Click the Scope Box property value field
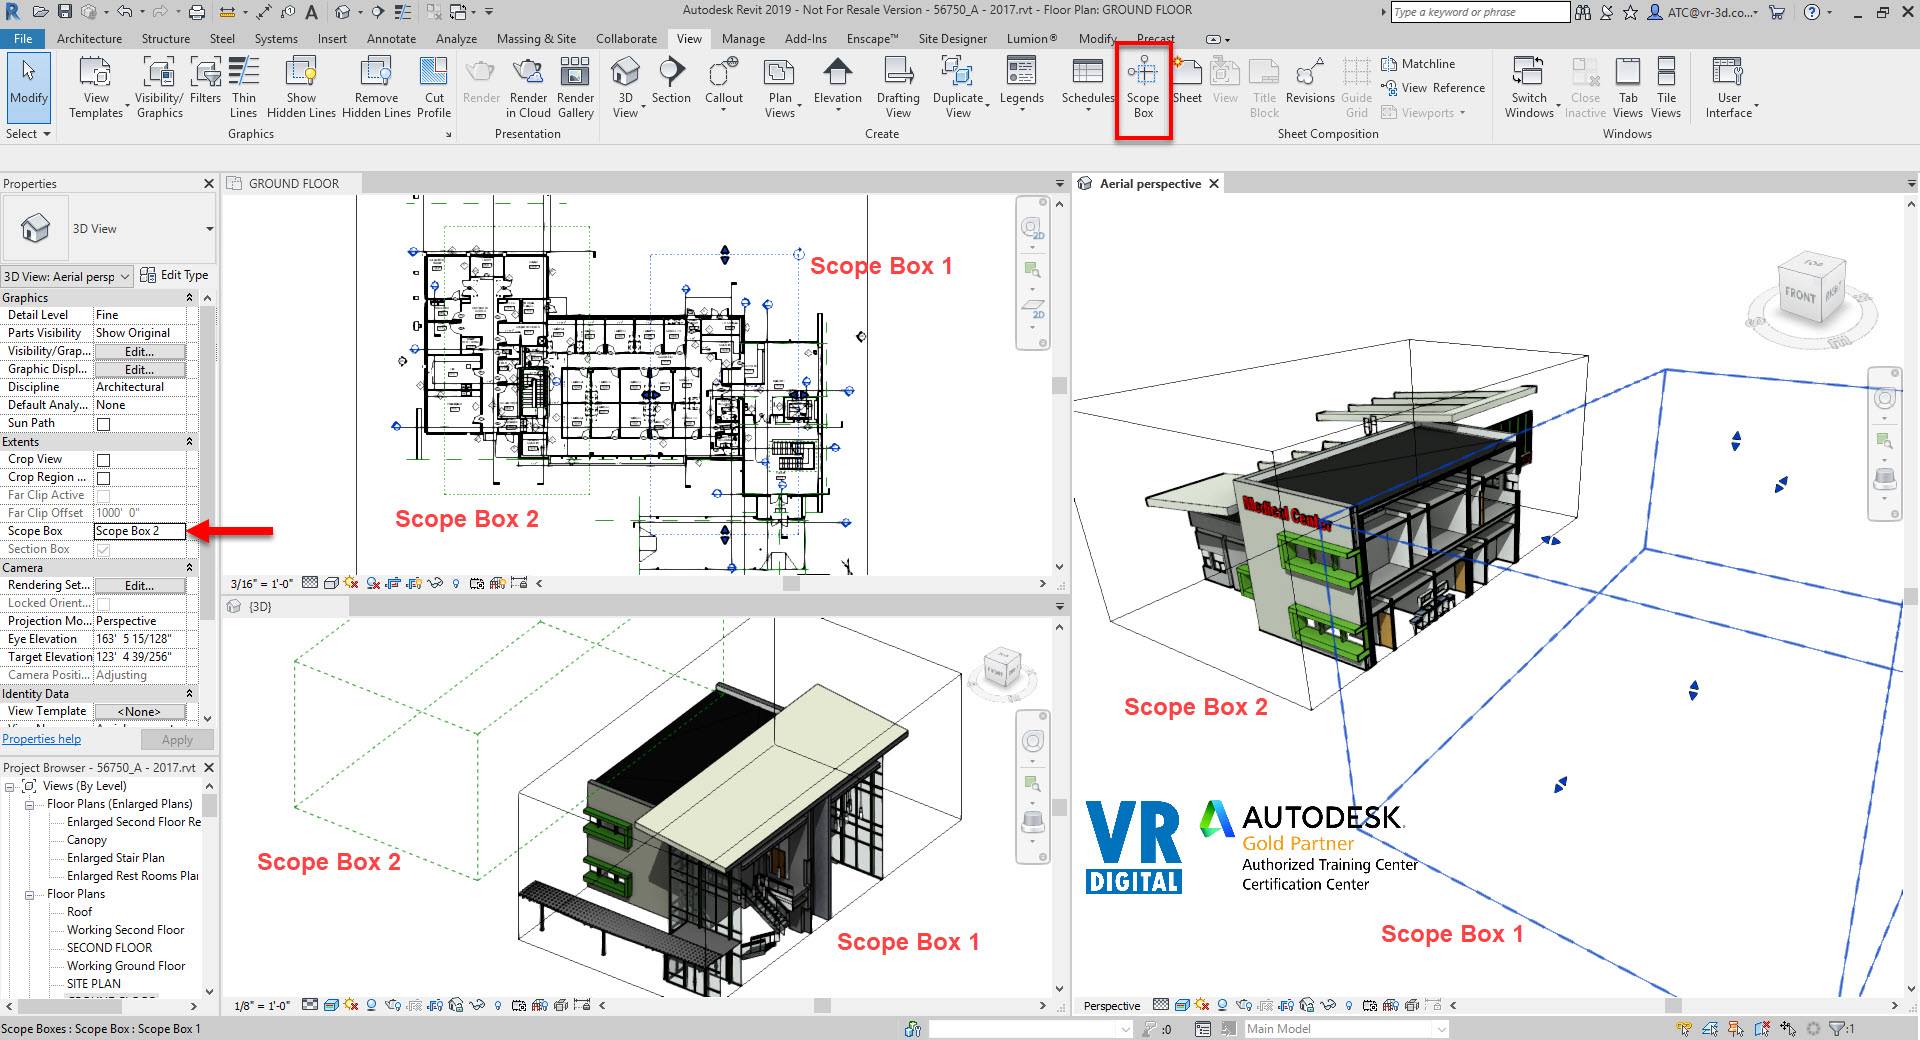This screenshot has height=1040, width=1920. (x=140, y=531)
